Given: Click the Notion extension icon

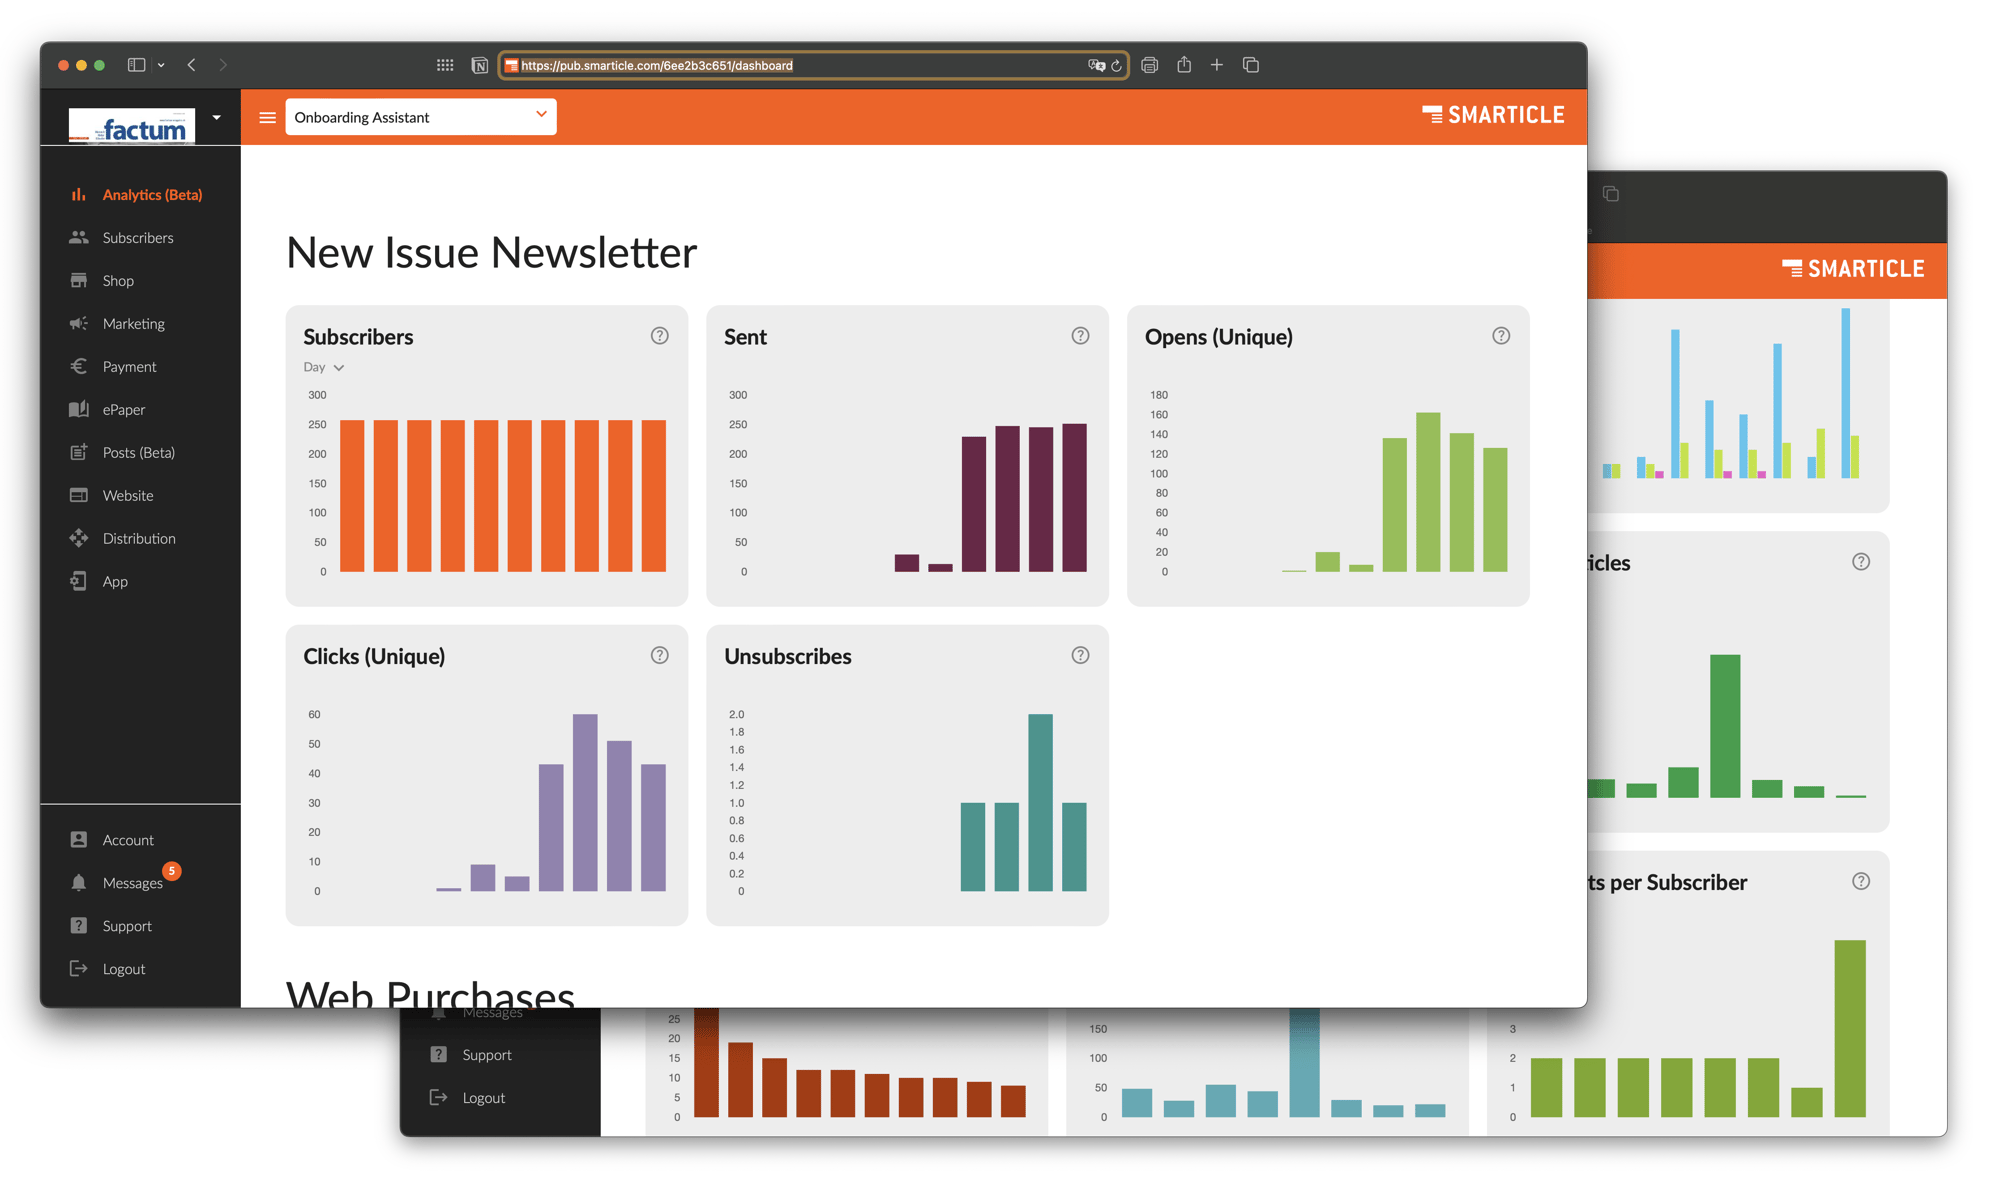Looking at the screenshot, I should click(x=480, y=66).
